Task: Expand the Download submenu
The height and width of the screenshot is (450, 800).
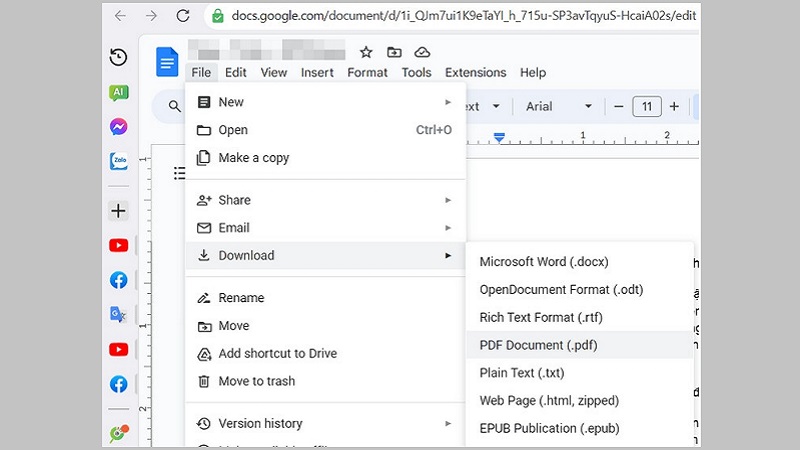Action: pos(326,255)
